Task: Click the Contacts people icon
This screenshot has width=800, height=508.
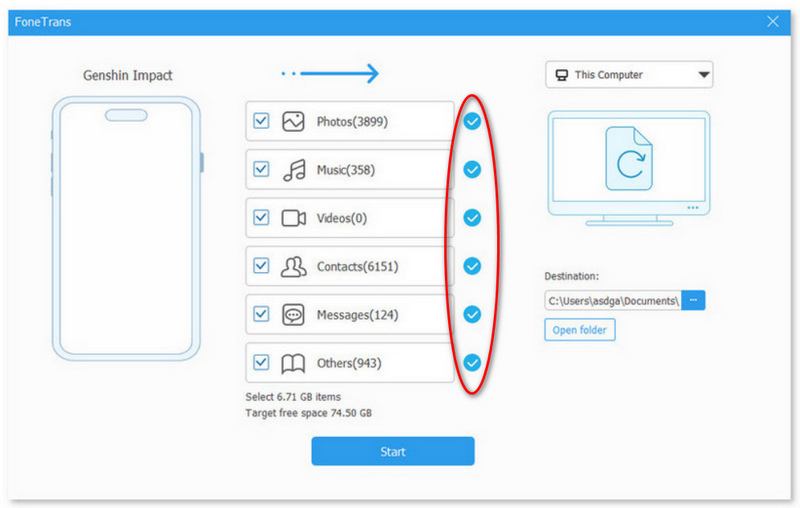Action: click(x=293, y=266)
